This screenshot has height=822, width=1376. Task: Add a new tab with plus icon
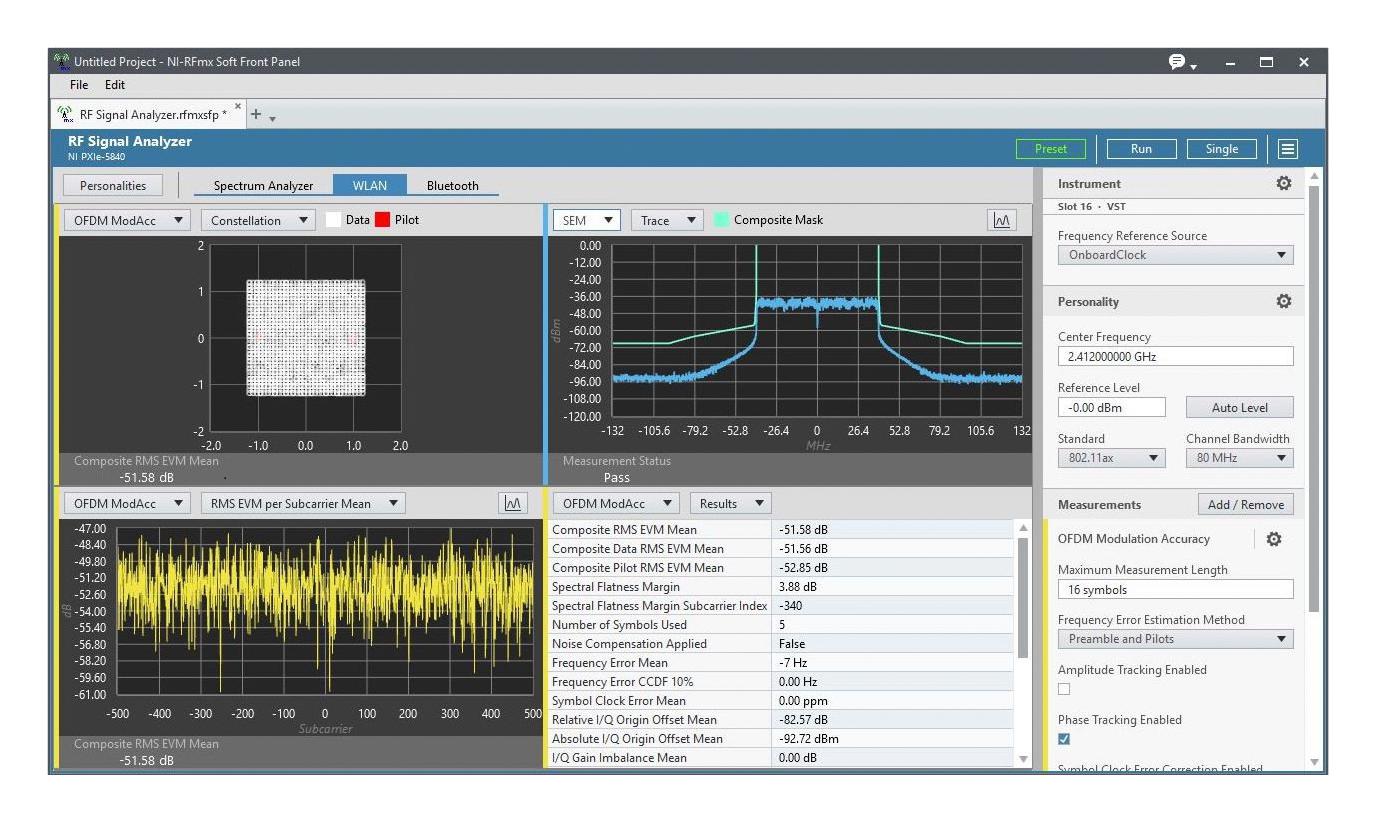(x=256, y=114)
